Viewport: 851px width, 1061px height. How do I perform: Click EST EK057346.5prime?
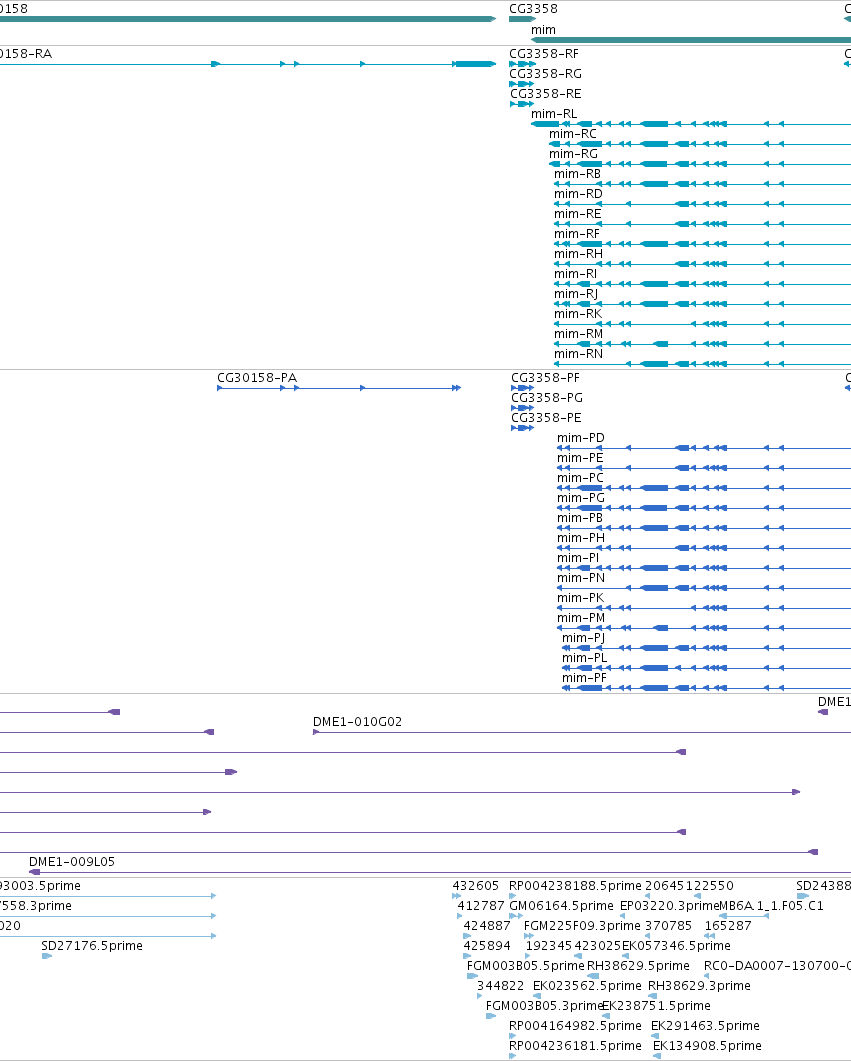(676, 946)
